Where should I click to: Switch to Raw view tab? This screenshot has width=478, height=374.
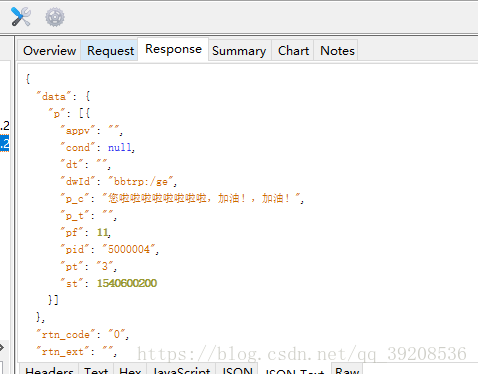(x=347, y=369)
